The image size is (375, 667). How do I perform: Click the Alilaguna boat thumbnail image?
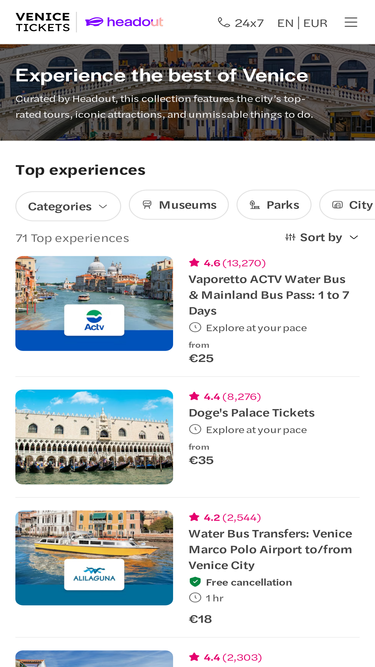click(94, 558)
